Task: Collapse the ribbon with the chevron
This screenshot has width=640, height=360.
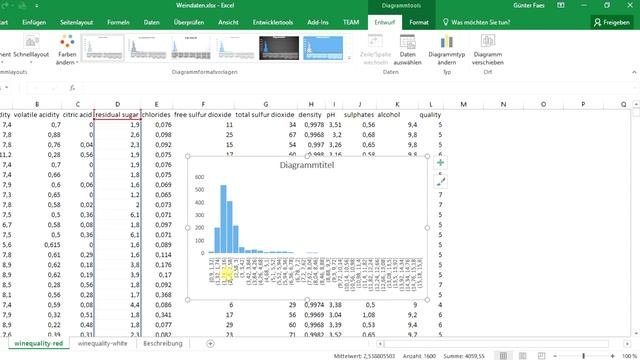Action: [634, 72]
